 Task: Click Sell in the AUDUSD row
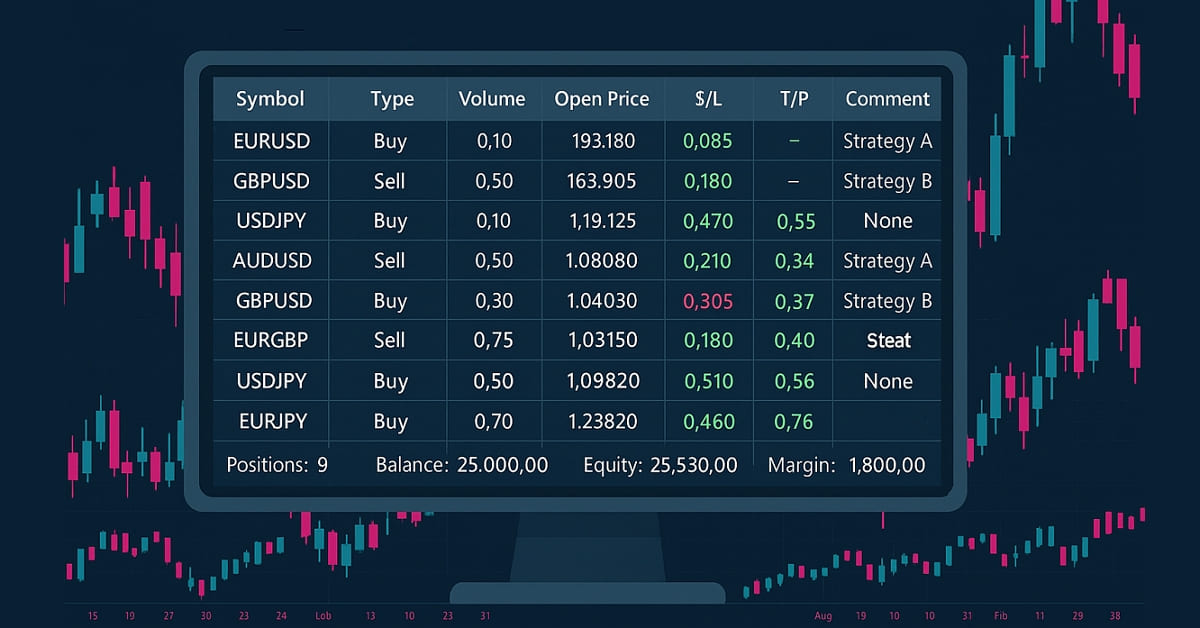(x=389, y=261)
